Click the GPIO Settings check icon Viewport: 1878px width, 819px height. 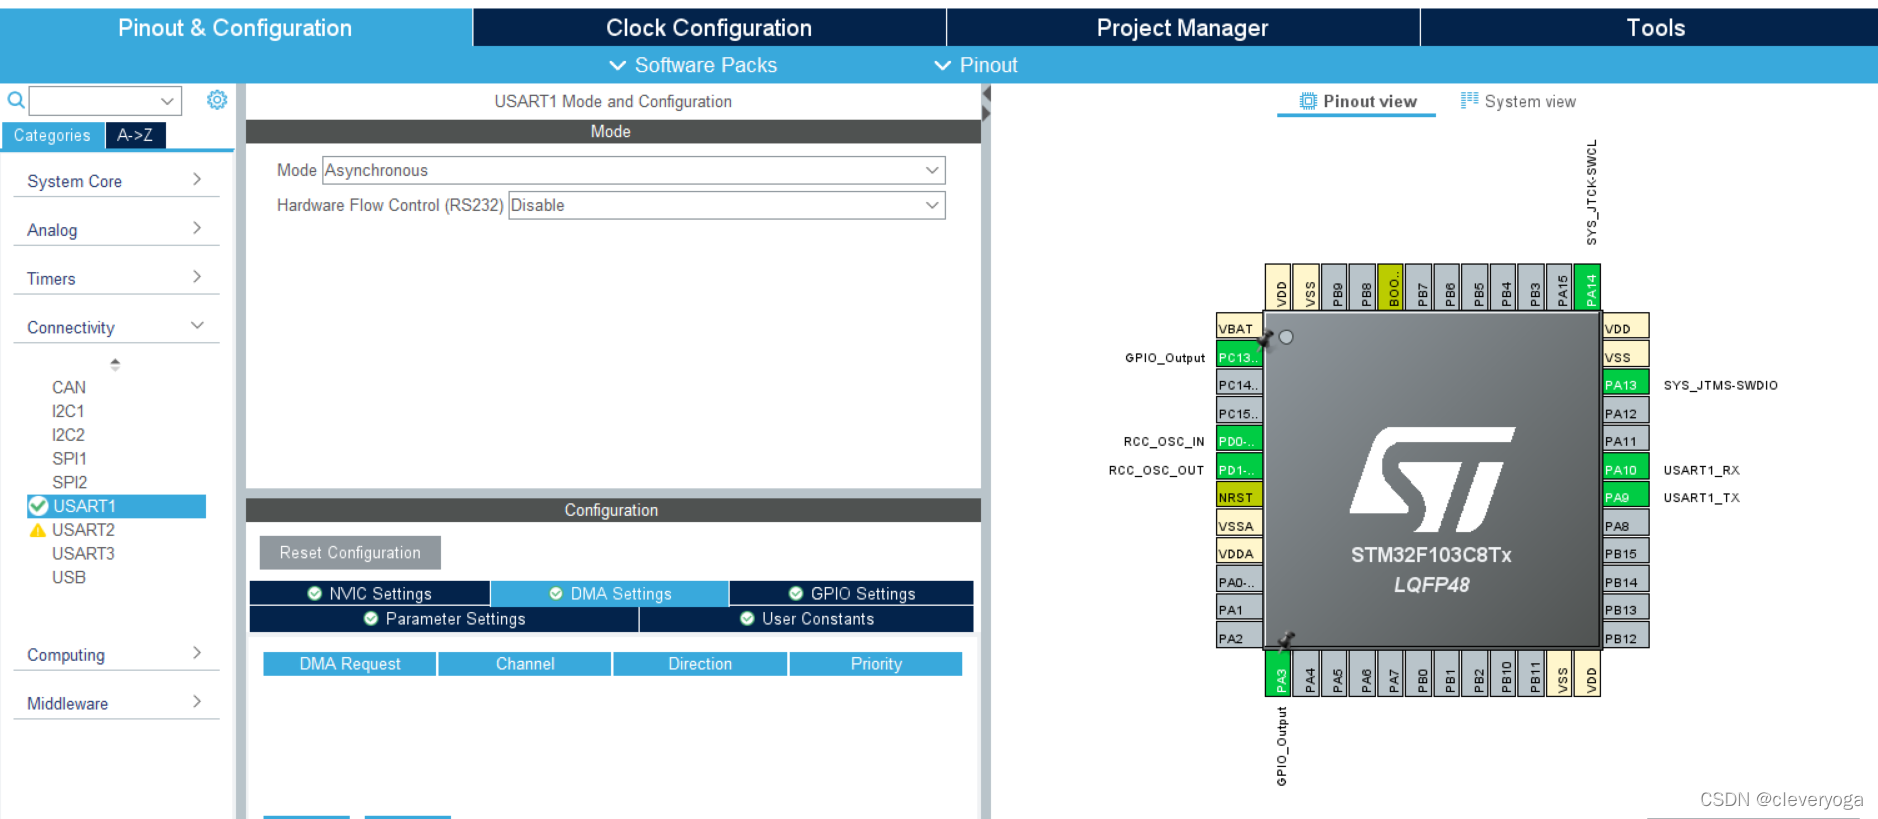click(796, 593)
